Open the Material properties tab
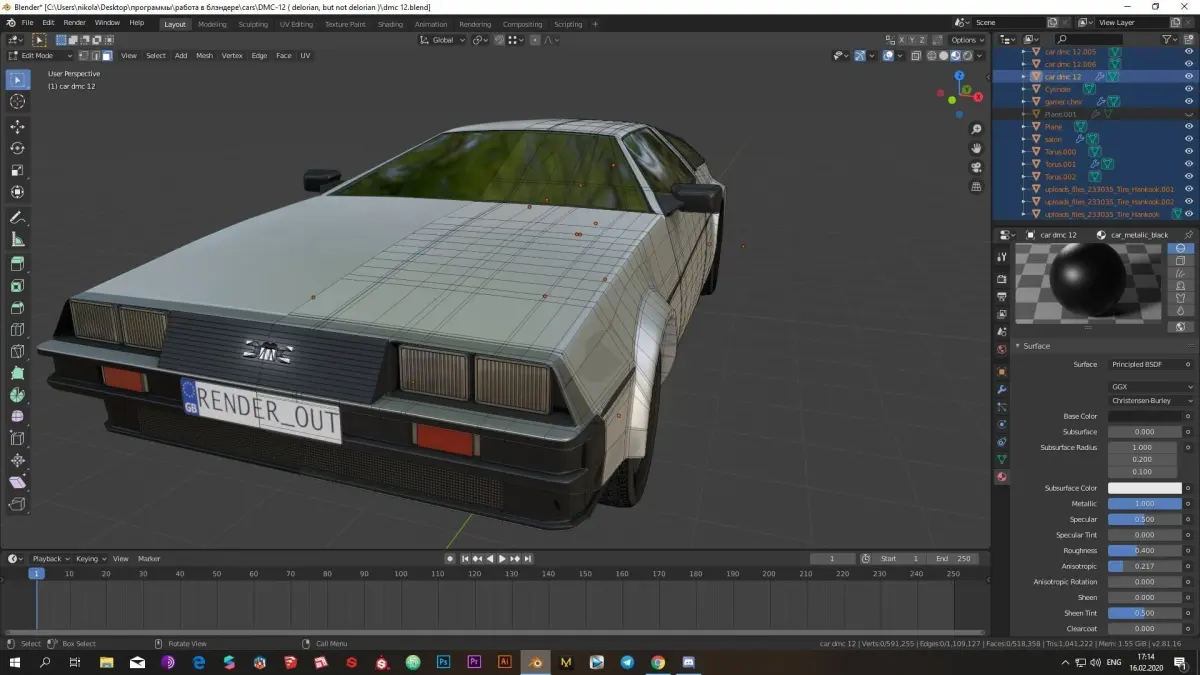Viewport: 1200px width, 675px height. coord(1001,477)
